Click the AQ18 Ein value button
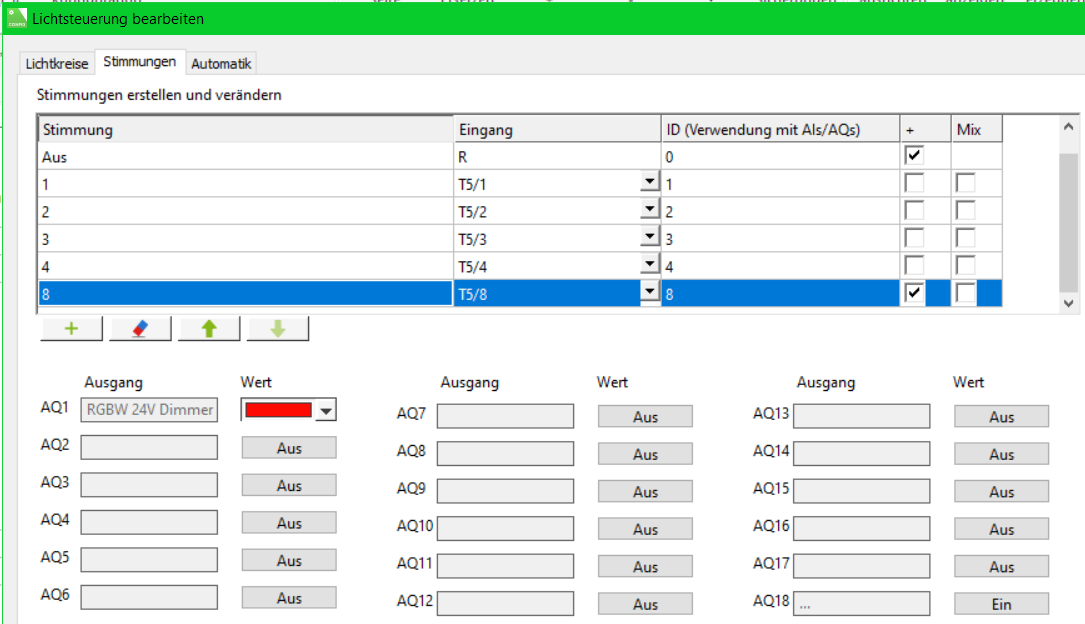This screenshot has height=624, width=1085. coord(1001,604)
